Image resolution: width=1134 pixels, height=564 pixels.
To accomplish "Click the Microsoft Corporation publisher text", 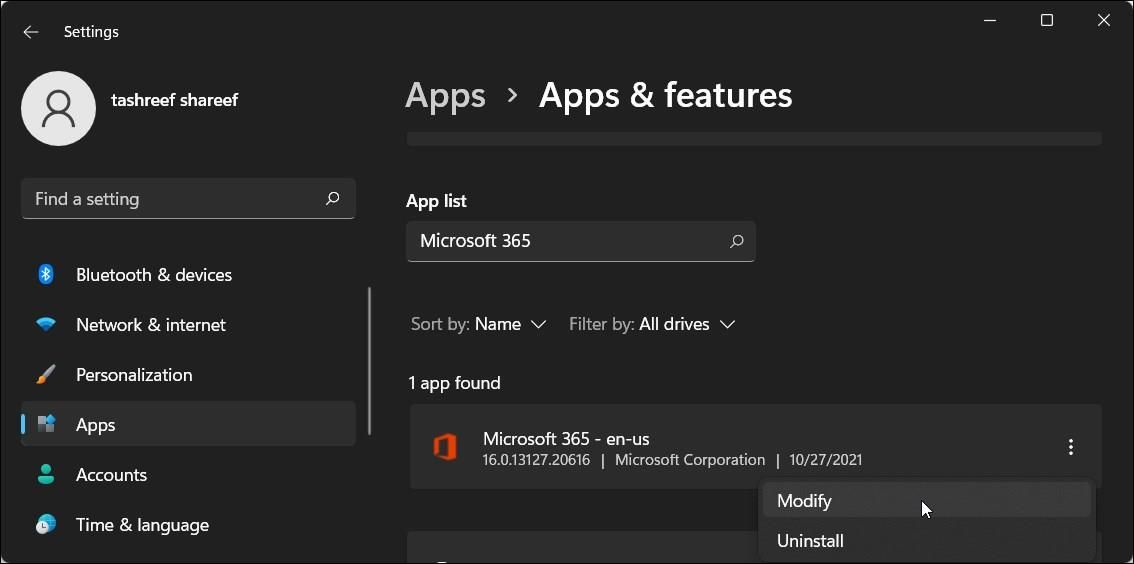I will (690, 460).
